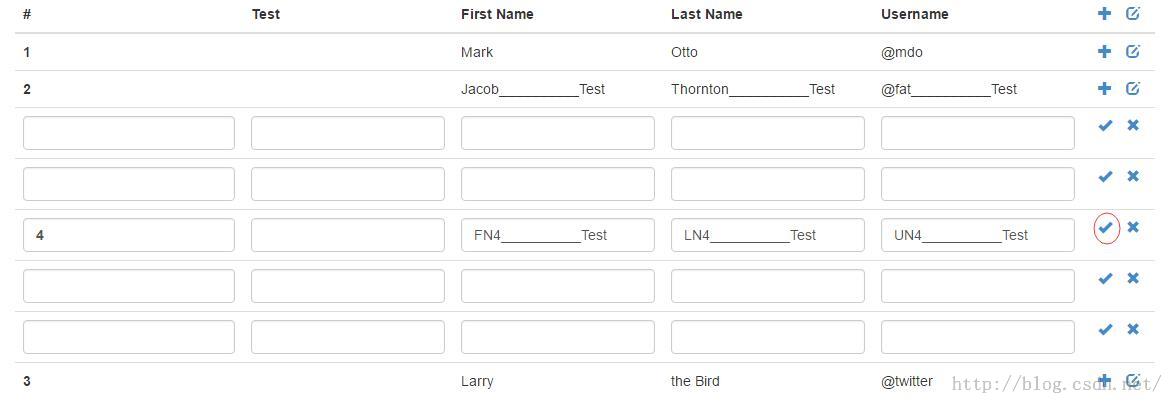Edit the Jacob Thornton row
This screenshot has height=404, width=1174.
[1133, 89]
